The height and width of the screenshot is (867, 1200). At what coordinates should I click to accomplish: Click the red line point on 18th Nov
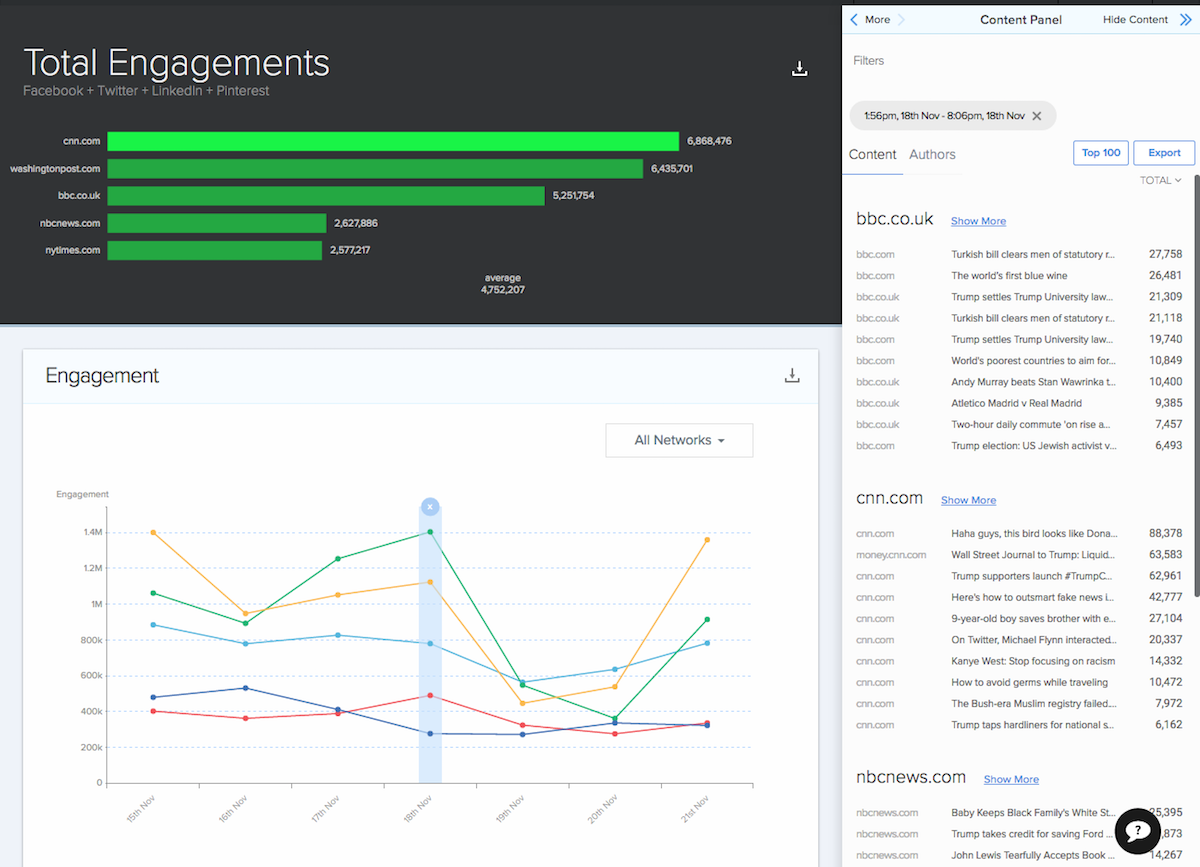[x=430, y=695]
